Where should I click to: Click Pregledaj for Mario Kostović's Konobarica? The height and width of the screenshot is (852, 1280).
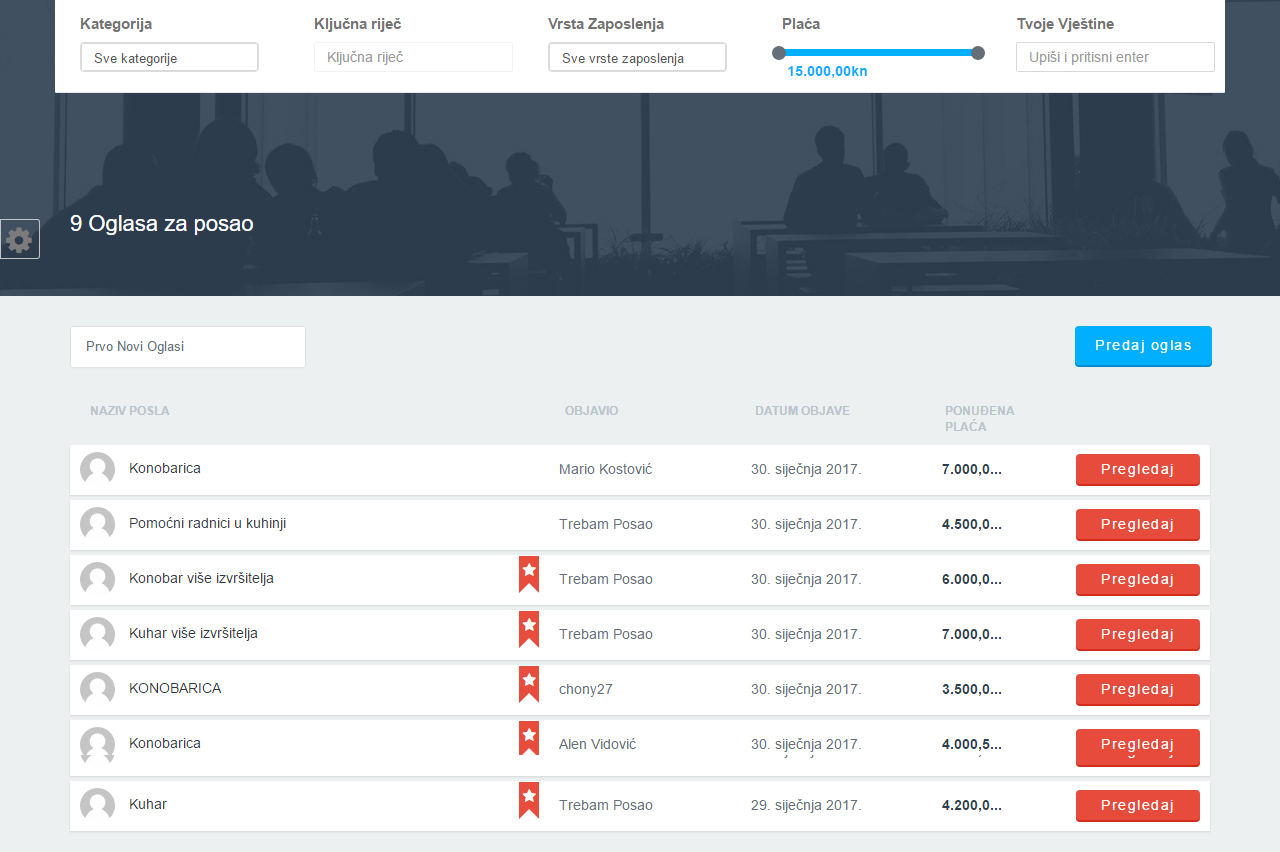pos(1138,470)
